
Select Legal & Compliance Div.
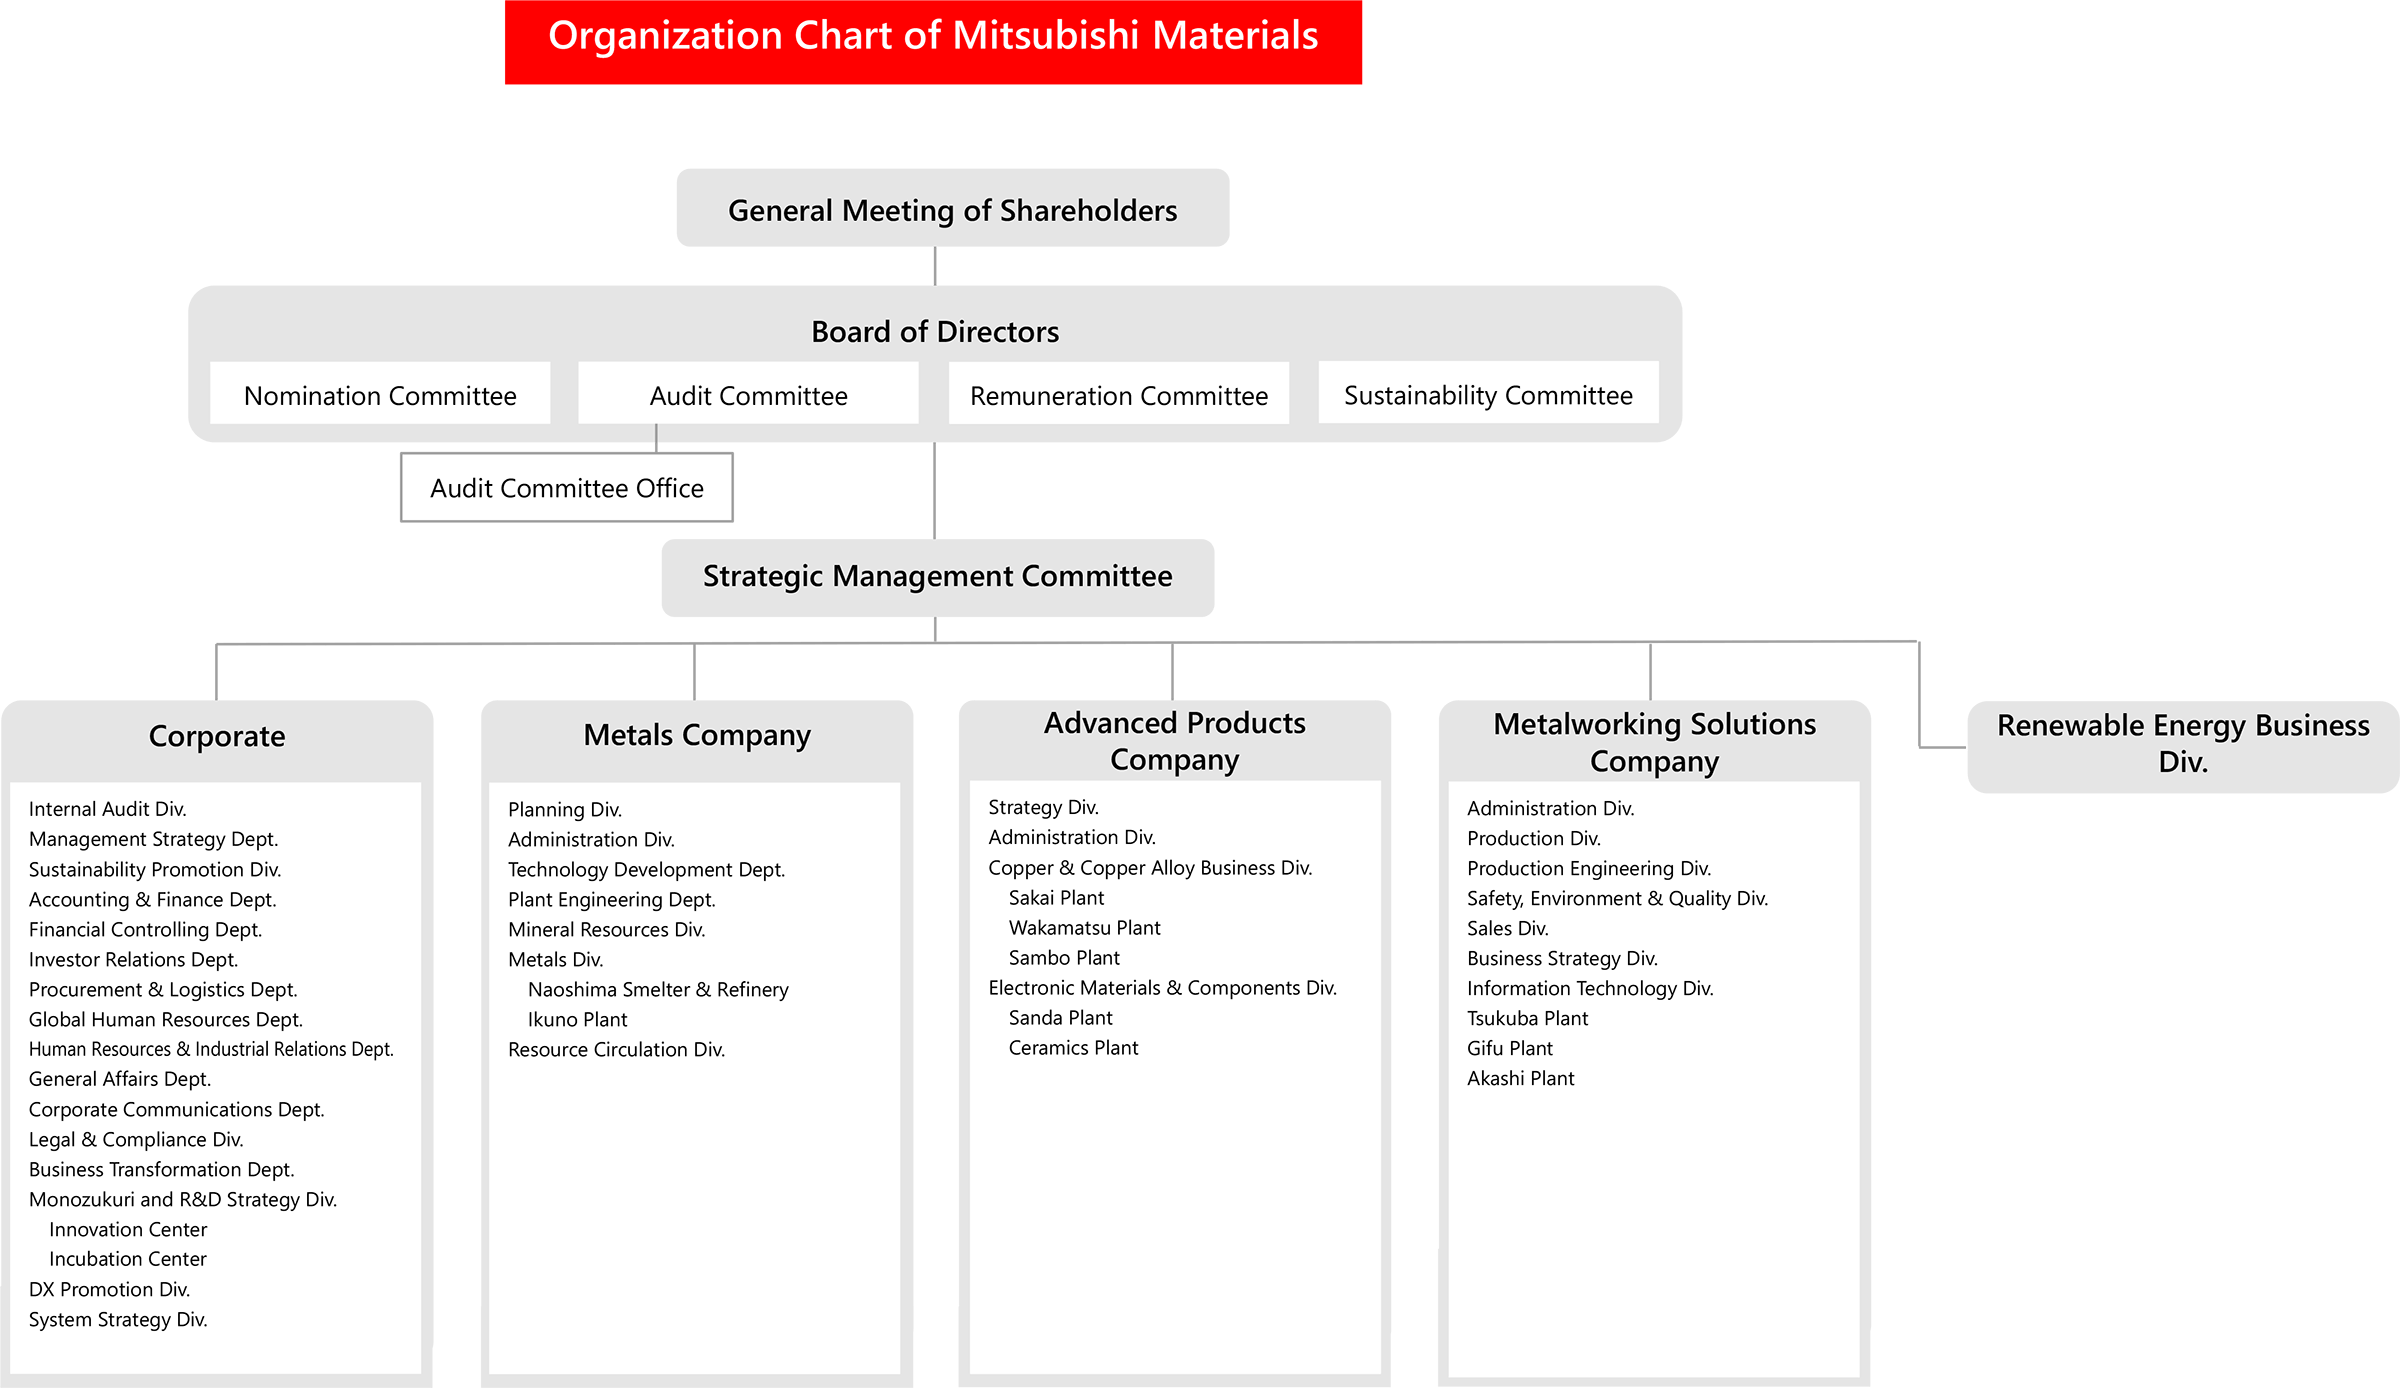pyautogui.click(x=136, y=1139)
